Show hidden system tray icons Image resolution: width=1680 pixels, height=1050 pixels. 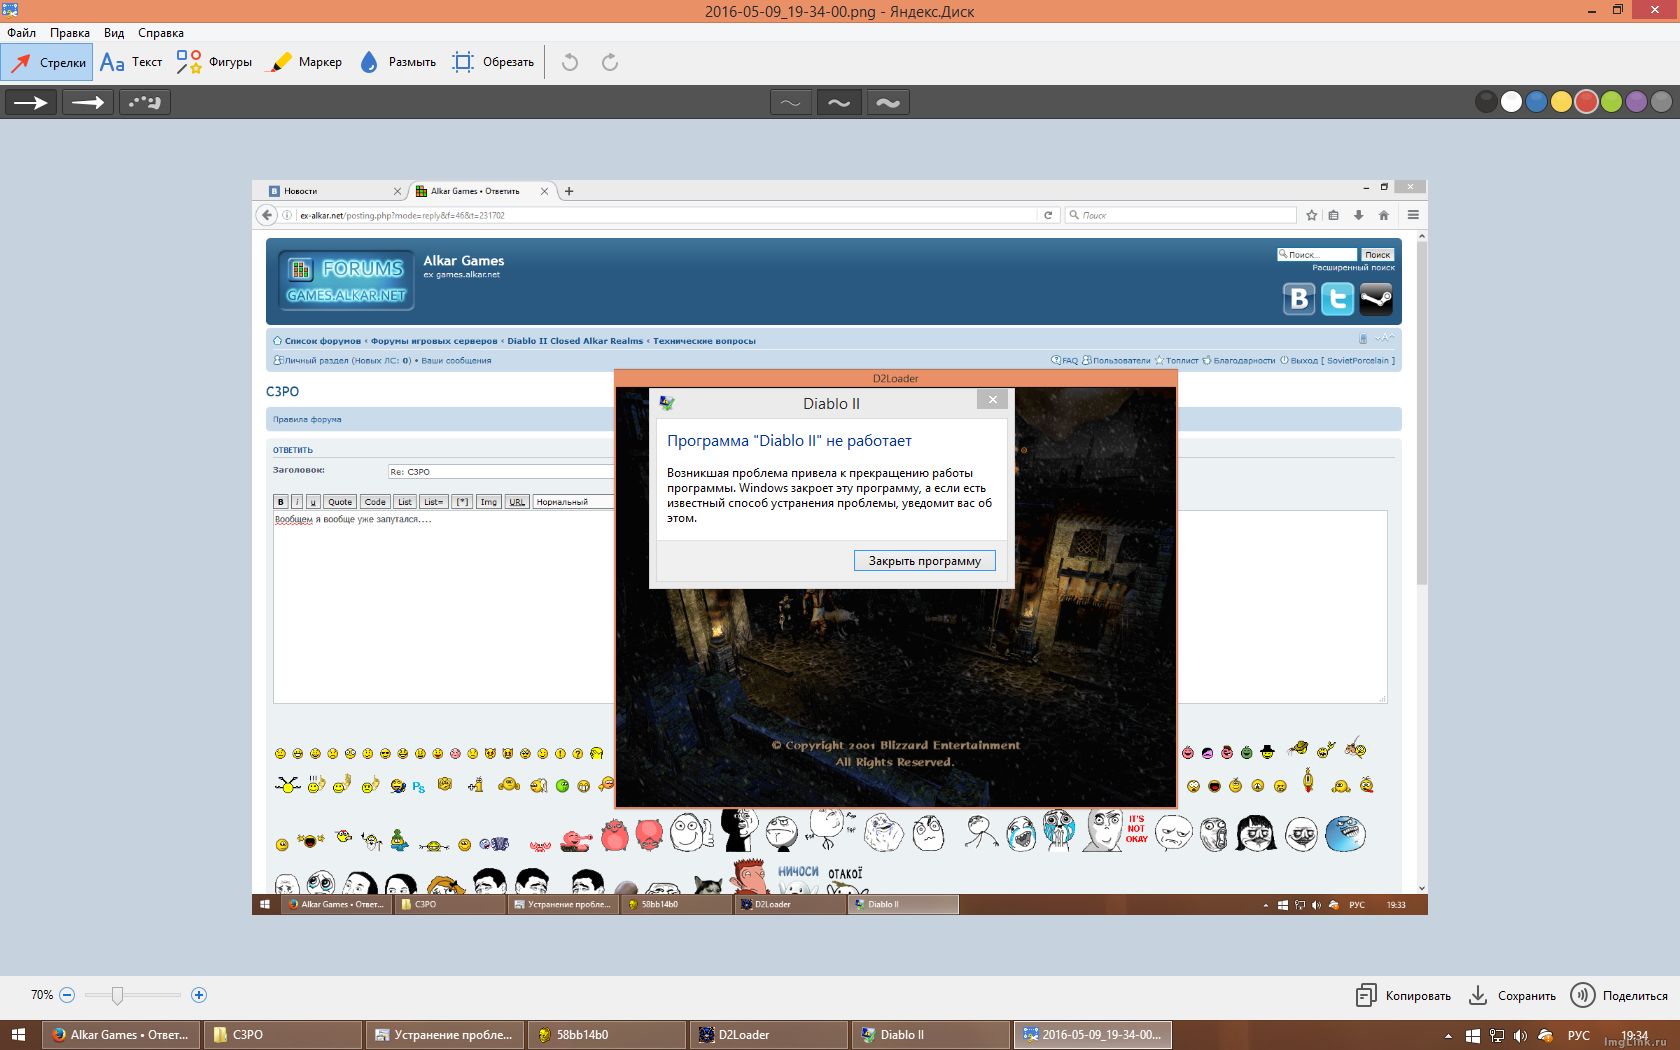point(1448,1036)
